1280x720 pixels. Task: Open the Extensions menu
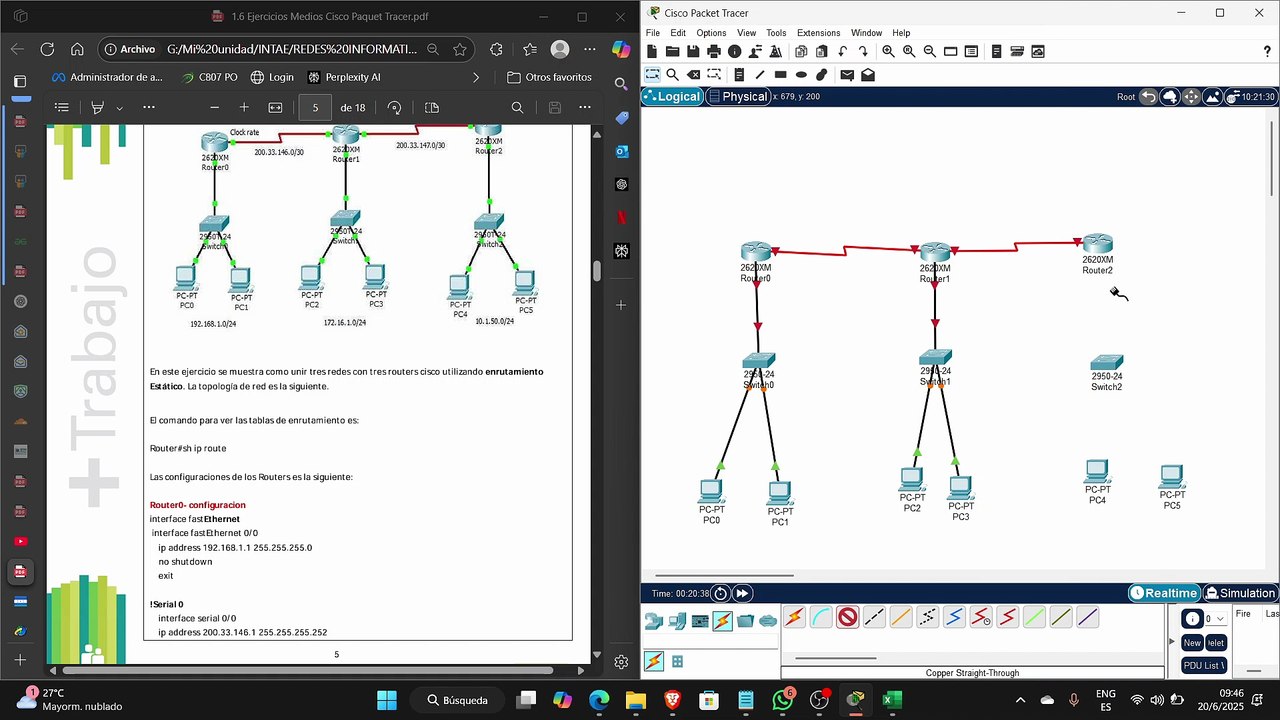[x=818, y=33]
